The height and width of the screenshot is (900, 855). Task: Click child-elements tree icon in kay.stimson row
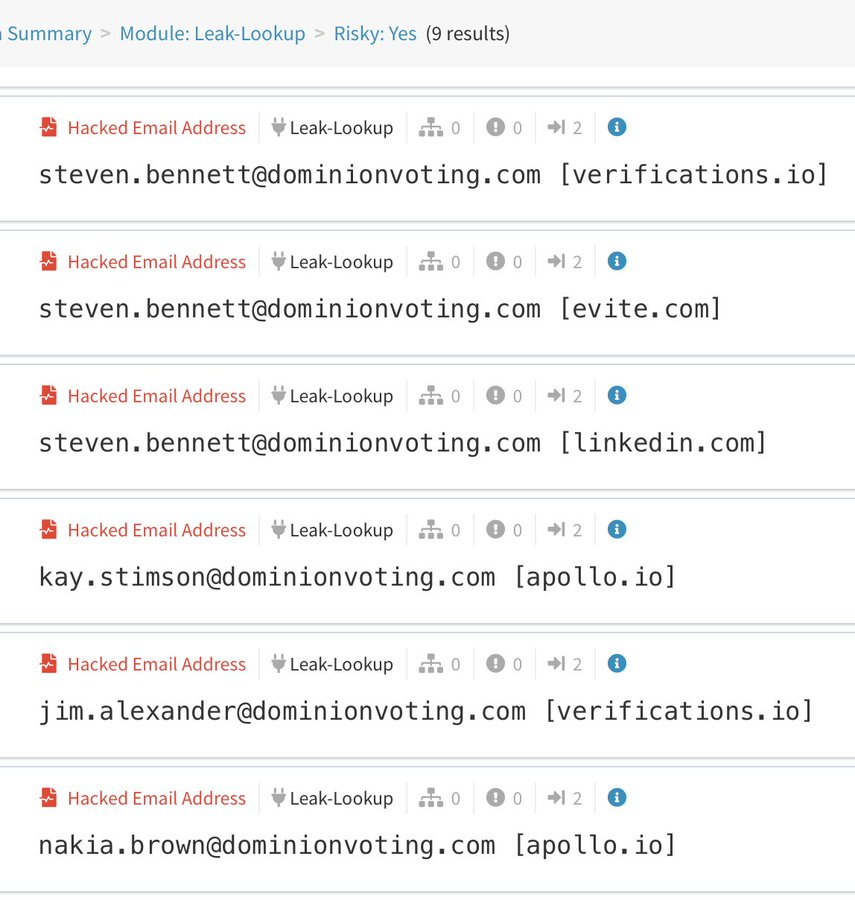431,529
